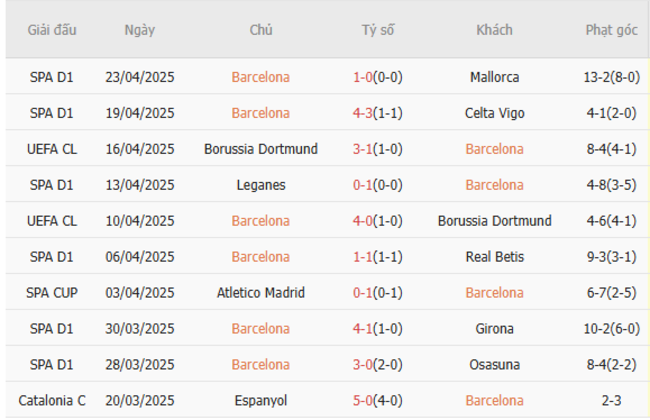Open the Girona team link
This screenshot has width=650, height=420.
click(x=494, y=329)
